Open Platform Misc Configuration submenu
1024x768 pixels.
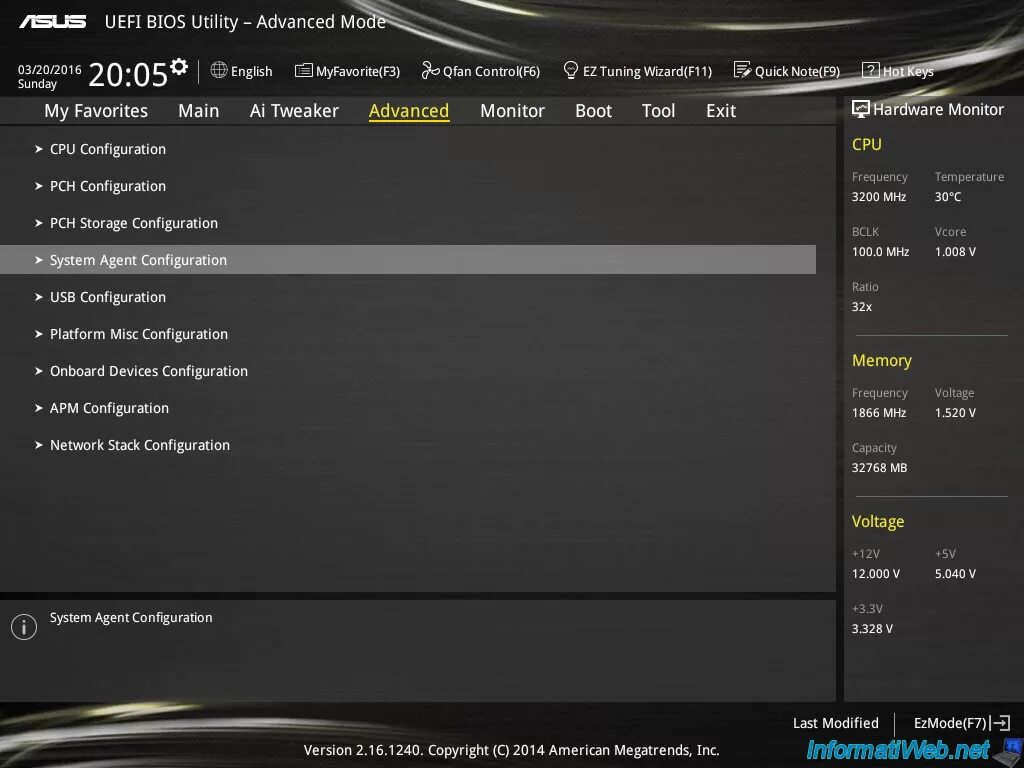pos(139,334)
